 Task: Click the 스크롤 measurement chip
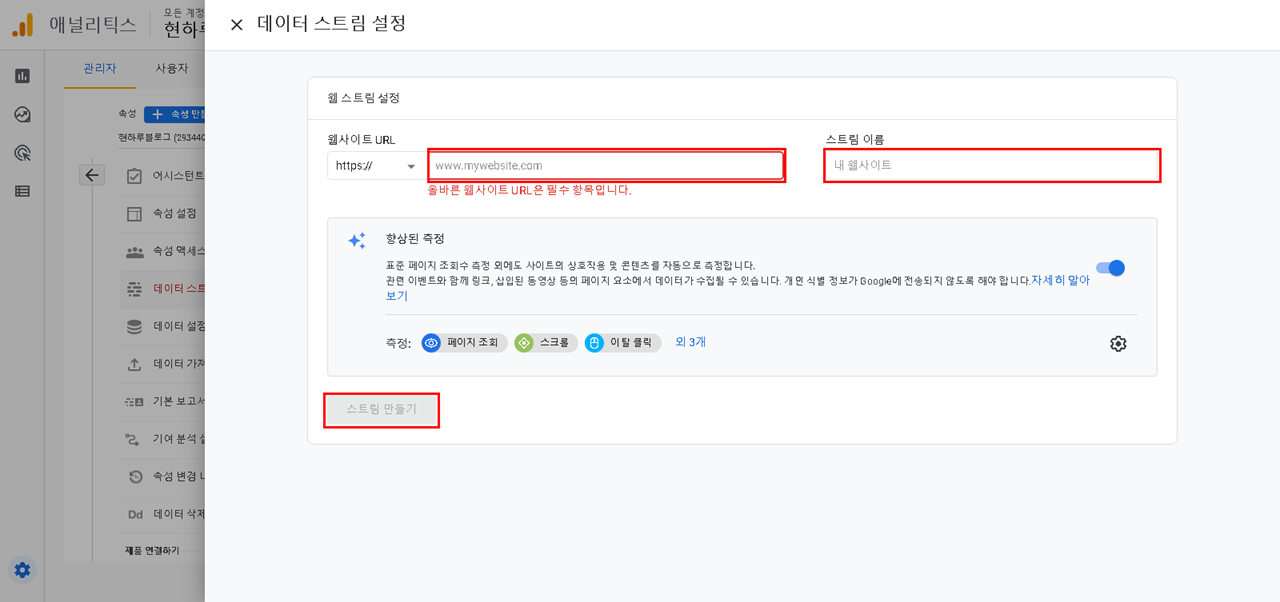click(x=546, y=343)
